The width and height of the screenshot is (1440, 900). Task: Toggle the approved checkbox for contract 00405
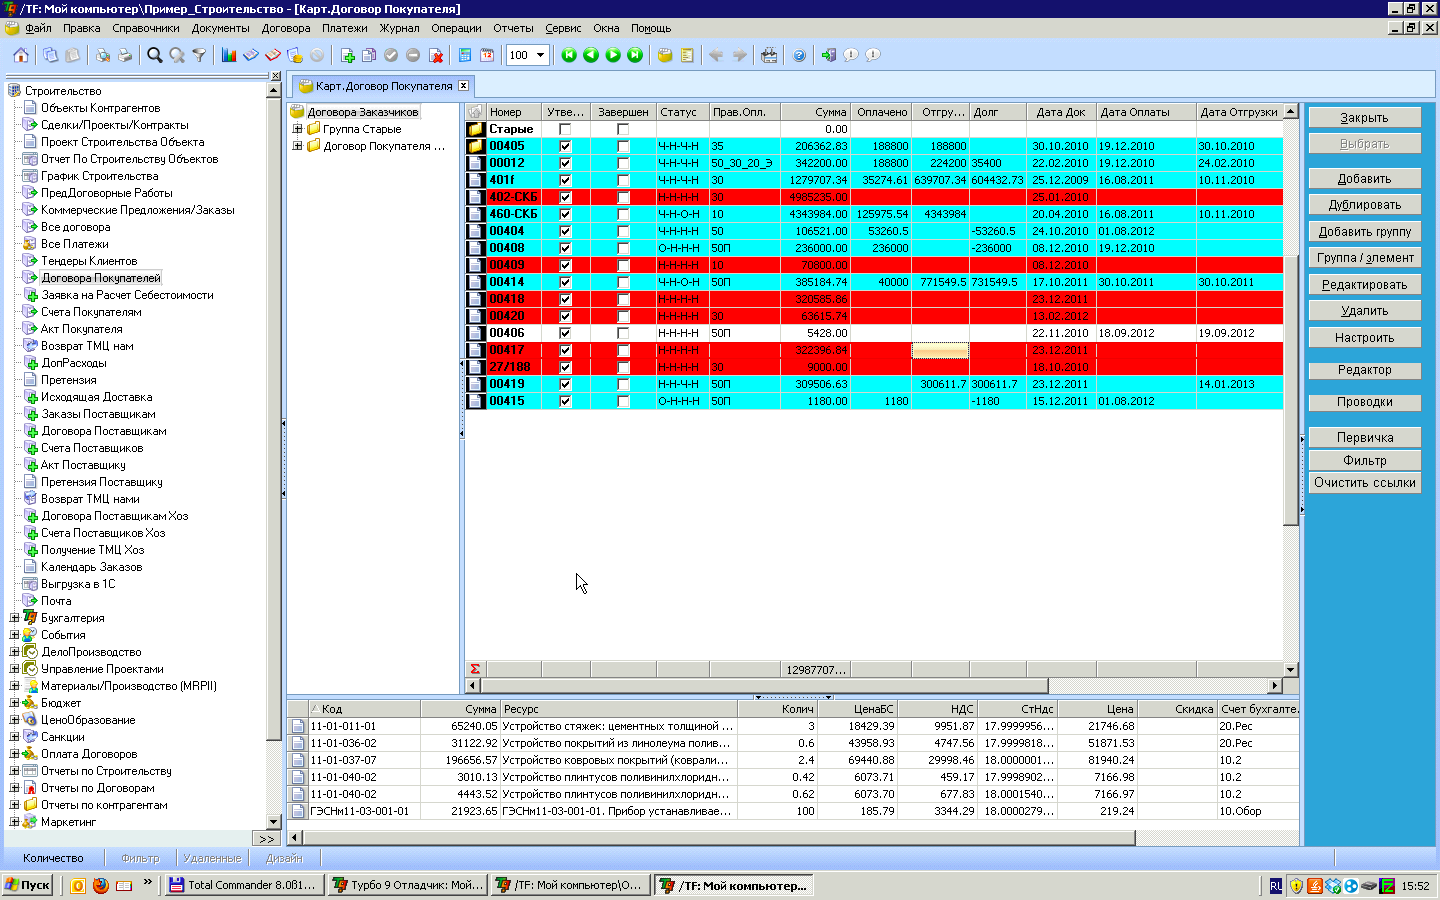(x=565, y=146)
